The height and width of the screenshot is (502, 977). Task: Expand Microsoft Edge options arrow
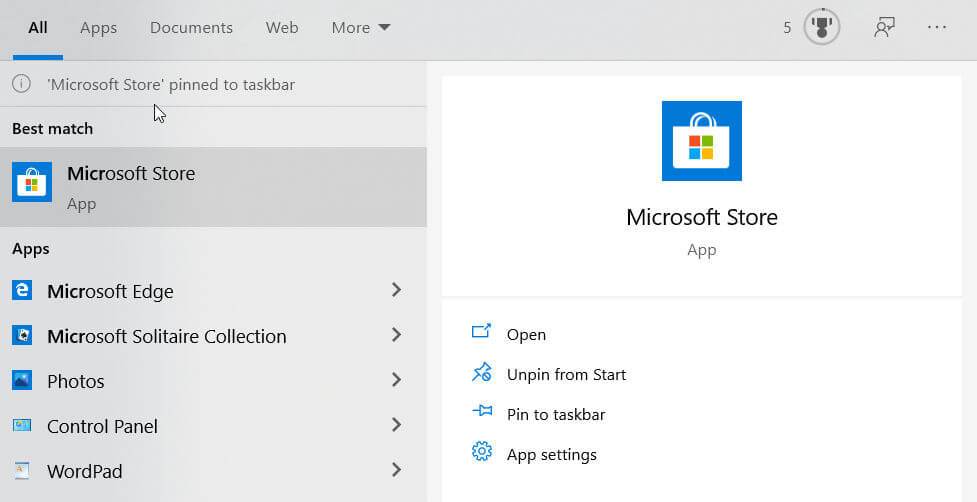[x=396, y=290]
